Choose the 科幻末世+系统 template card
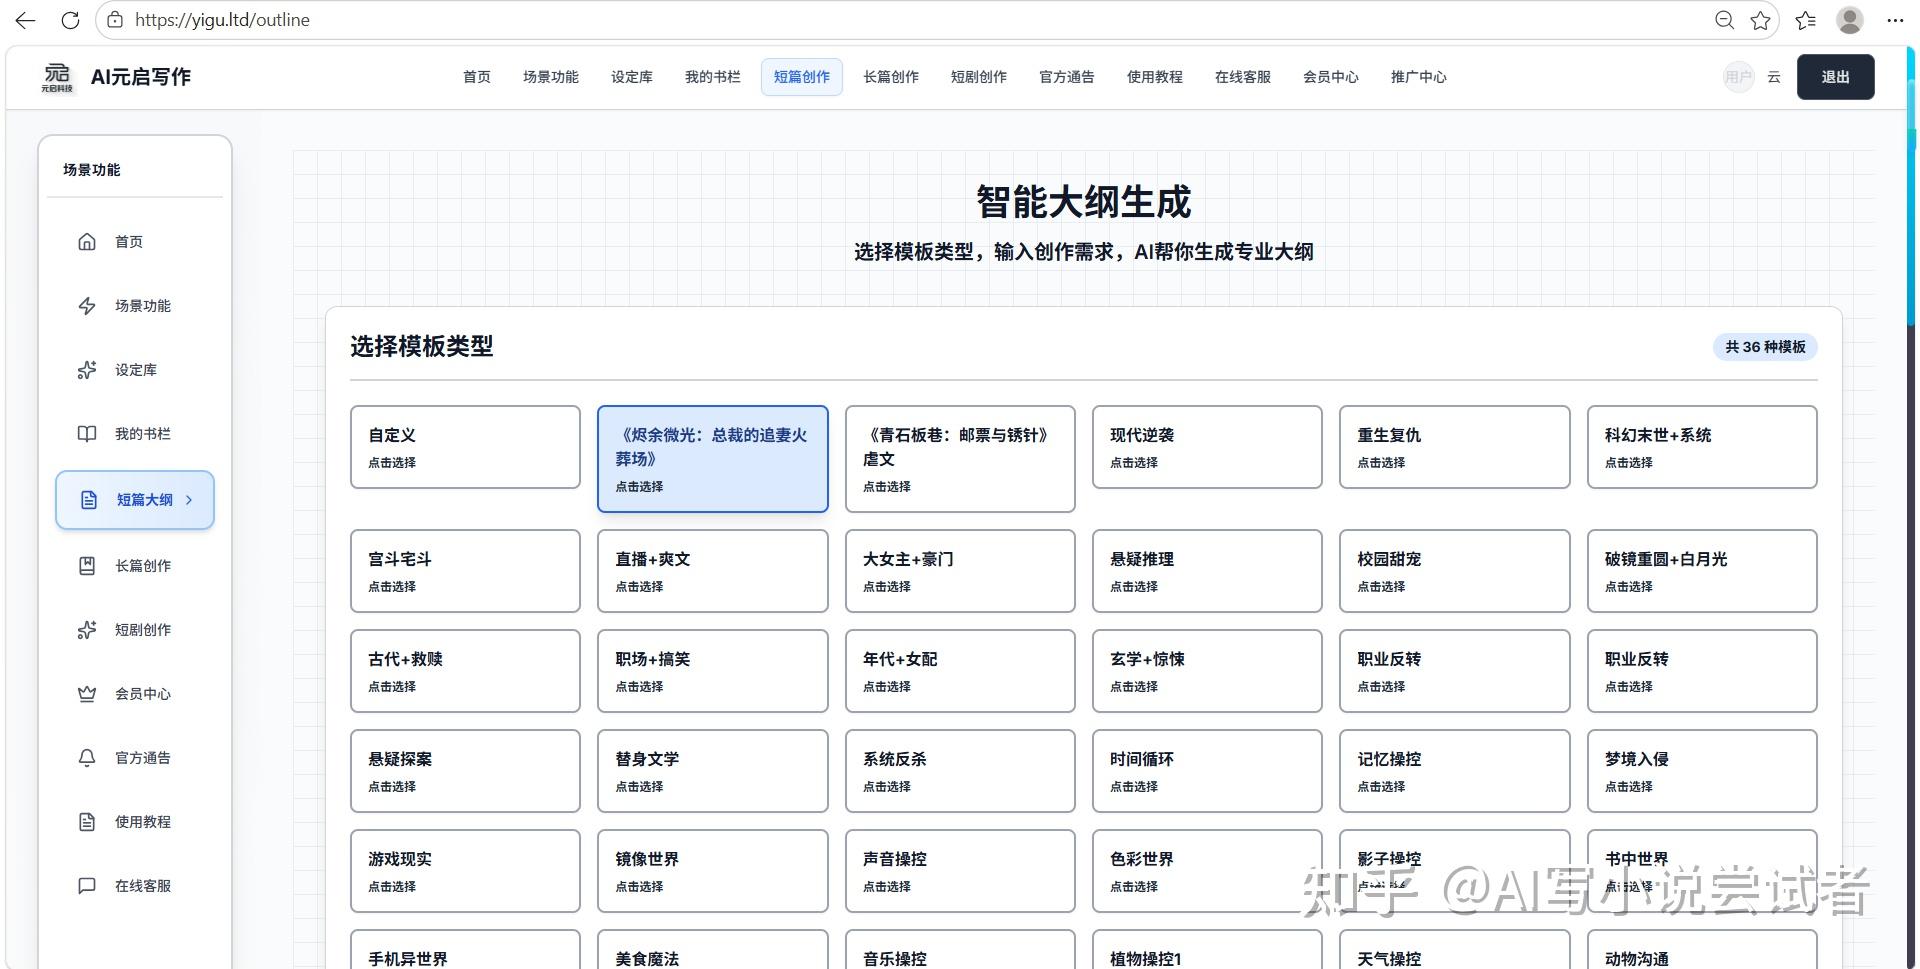 pyautogui.click(x=1702, y=447)
